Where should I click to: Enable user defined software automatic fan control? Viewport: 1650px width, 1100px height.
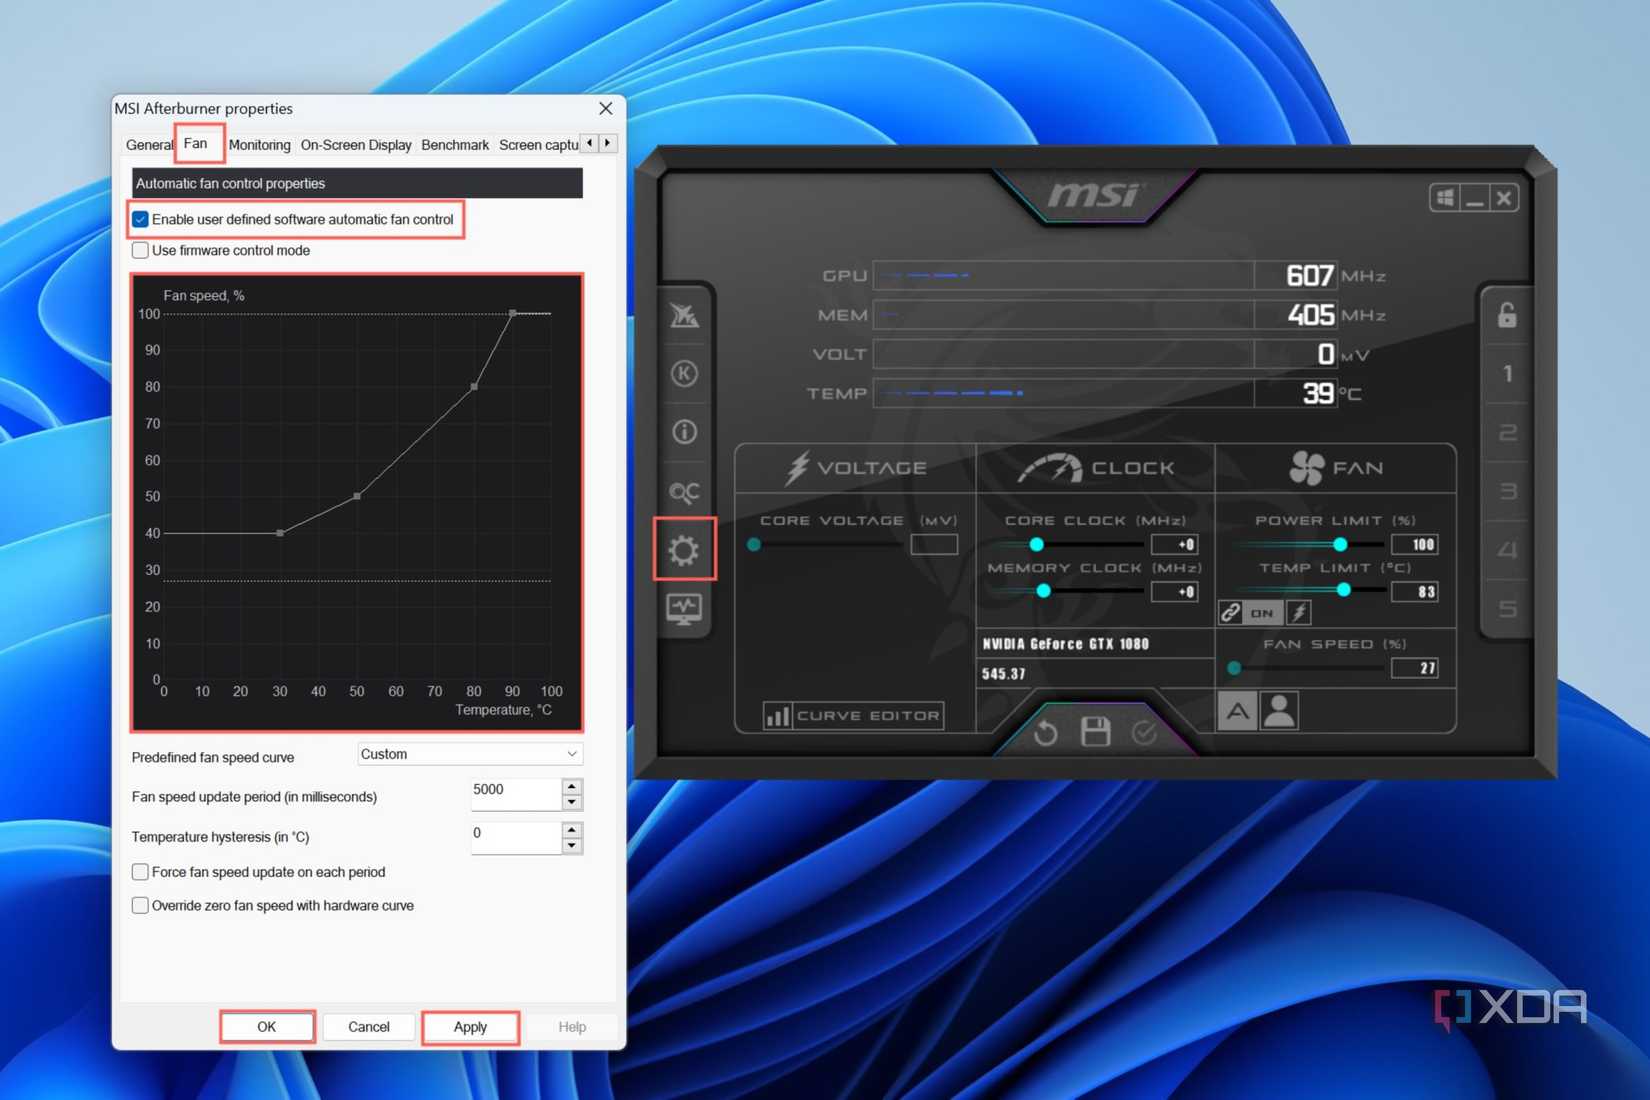(140, 219)
